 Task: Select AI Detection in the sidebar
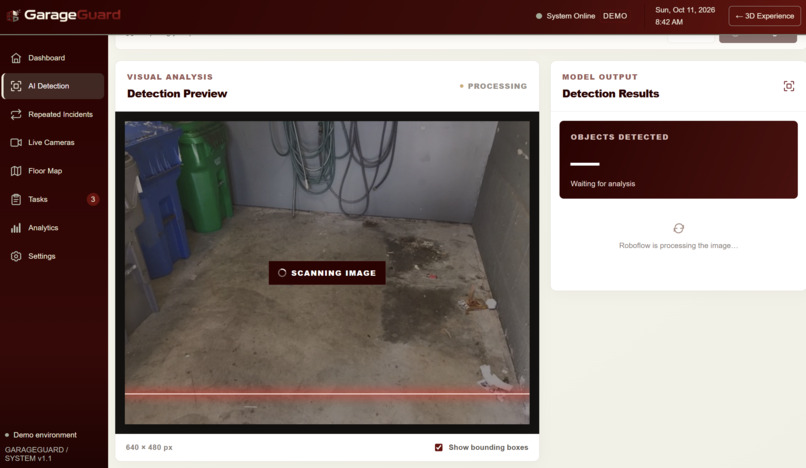click(53, 86)
